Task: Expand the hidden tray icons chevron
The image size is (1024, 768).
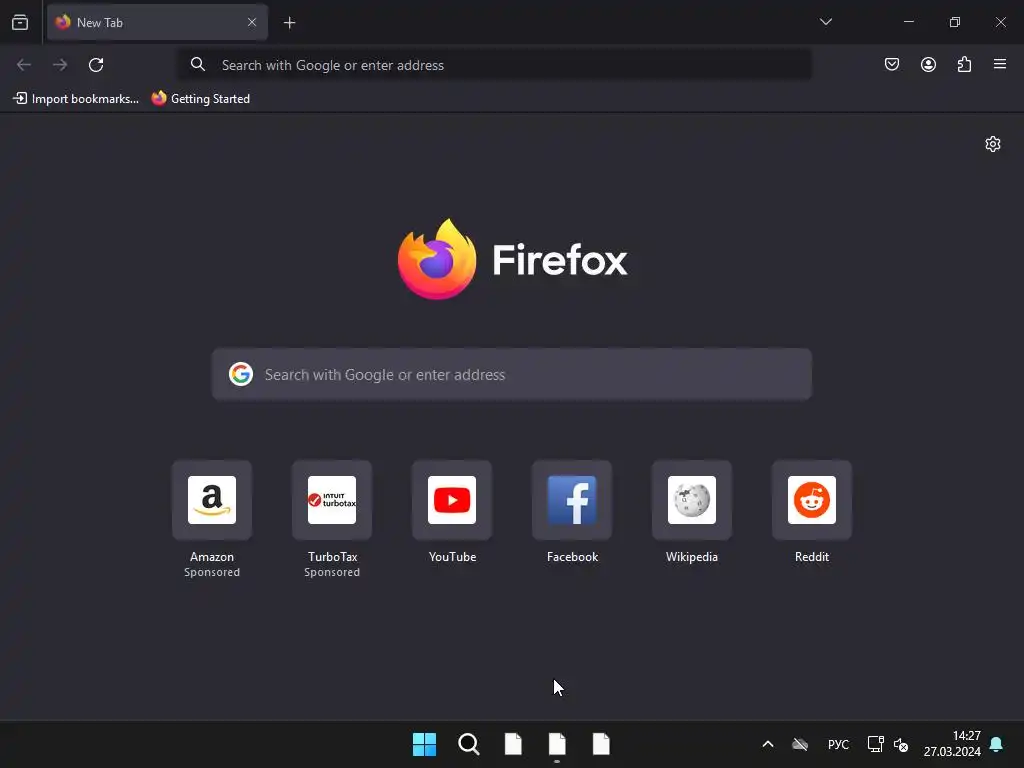Action: [x=768, y=744]
